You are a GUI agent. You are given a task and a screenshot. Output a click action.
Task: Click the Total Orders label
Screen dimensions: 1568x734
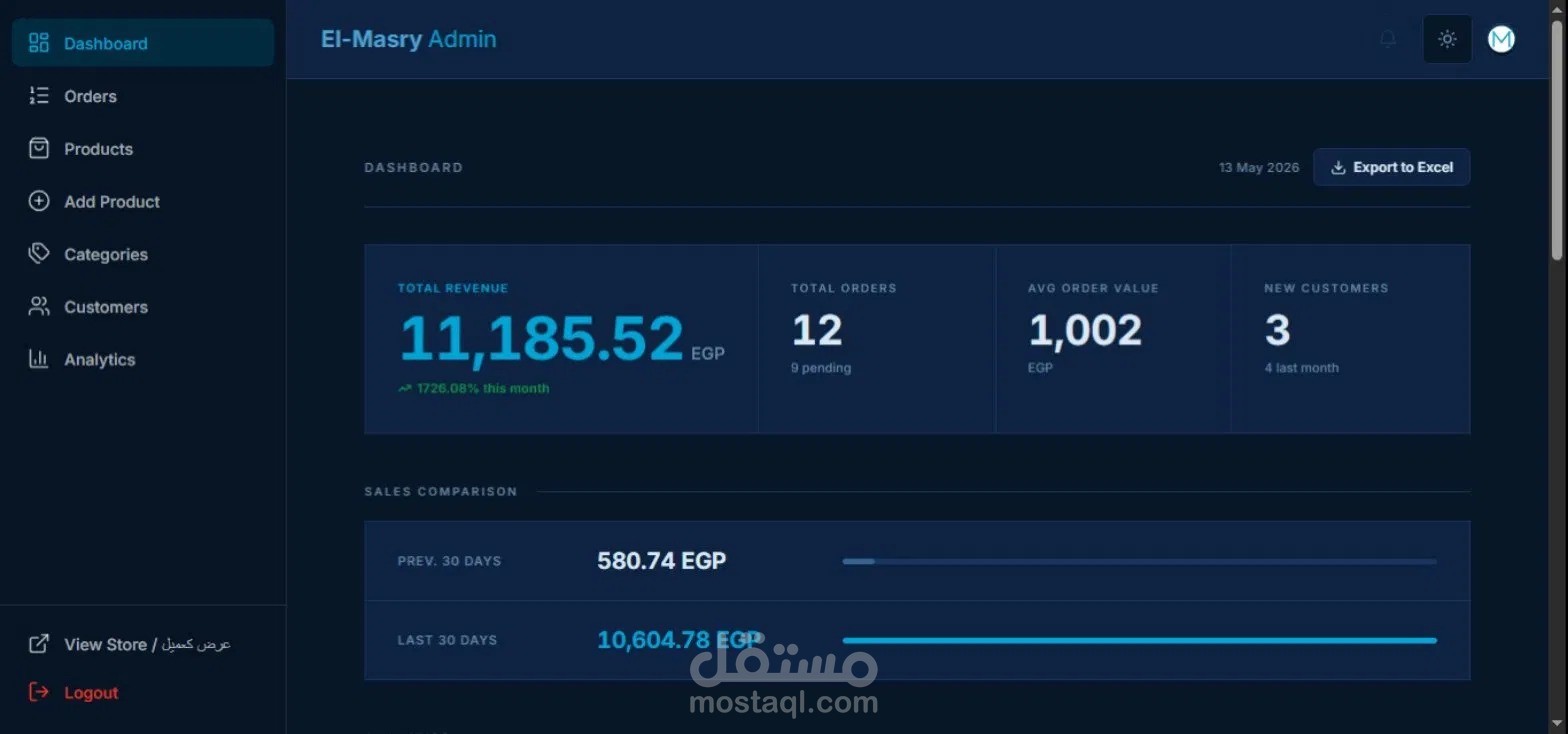844,288
